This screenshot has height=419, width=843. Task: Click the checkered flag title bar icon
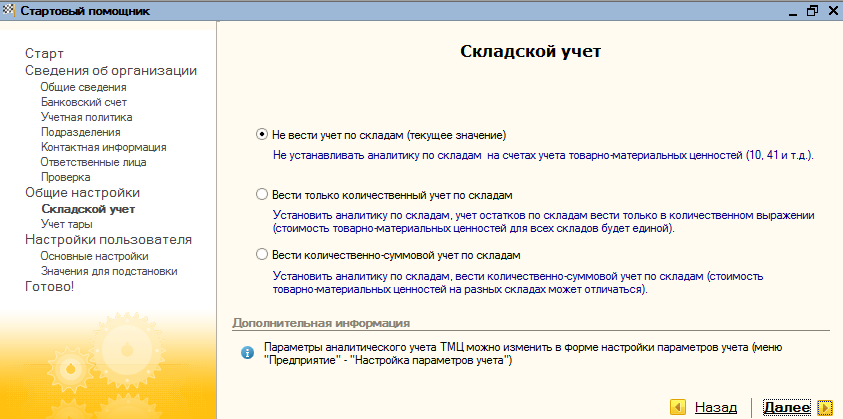(9, 11)
